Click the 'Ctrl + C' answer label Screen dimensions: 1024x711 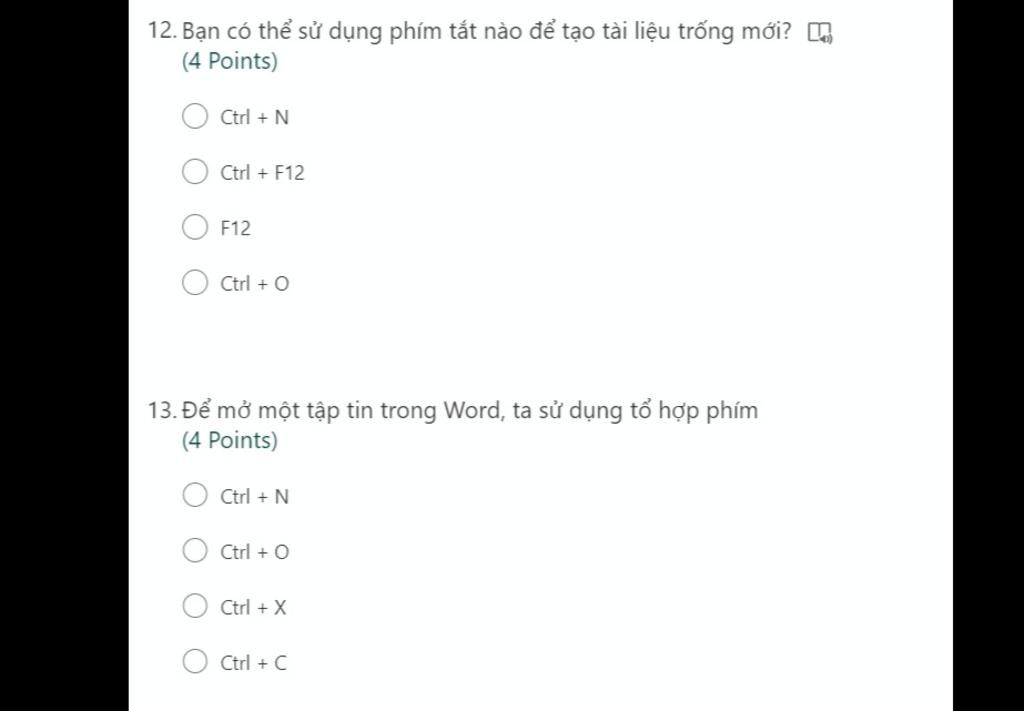[x=253, y=663]
